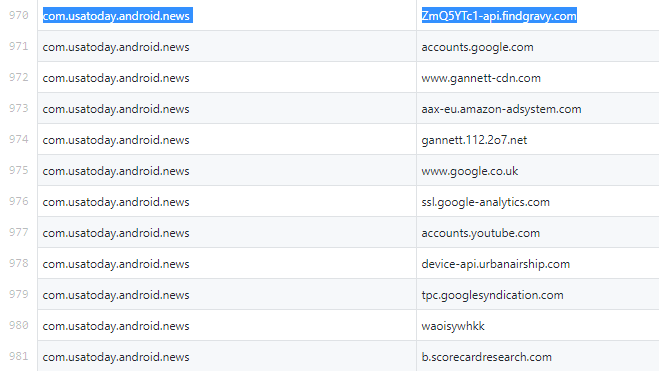Select the gannett.112.2o7.net cell
This screenshot has height=371, width=659.
tap(538, 139)
